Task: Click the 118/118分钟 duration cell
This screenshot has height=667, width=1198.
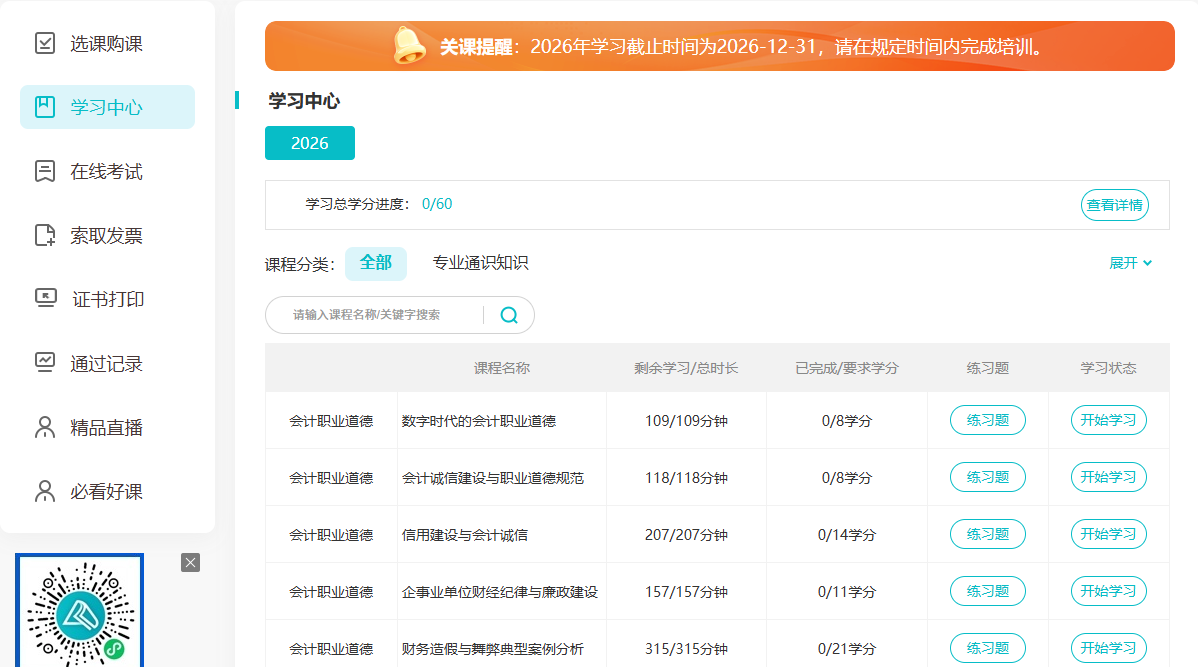Action: coord(686,478)
